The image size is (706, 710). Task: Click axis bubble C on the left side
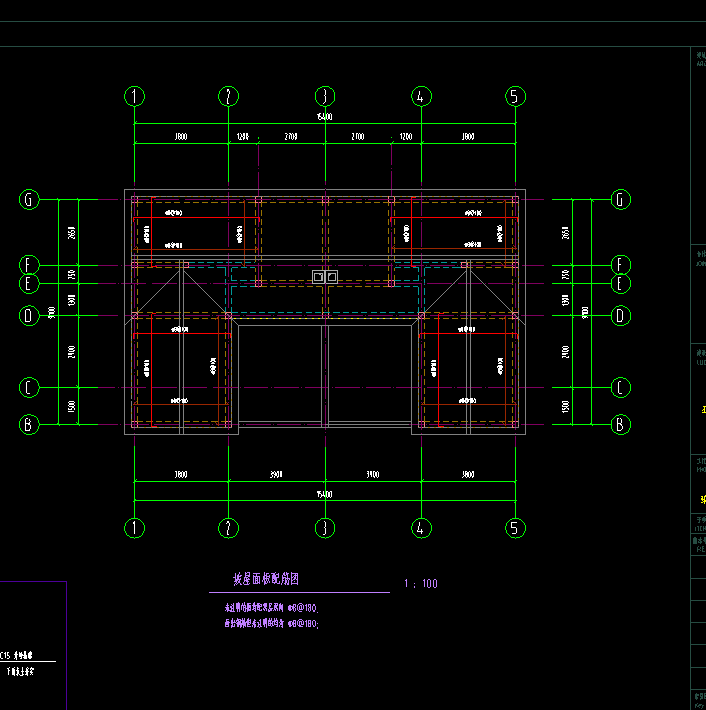tap(29, 388)
